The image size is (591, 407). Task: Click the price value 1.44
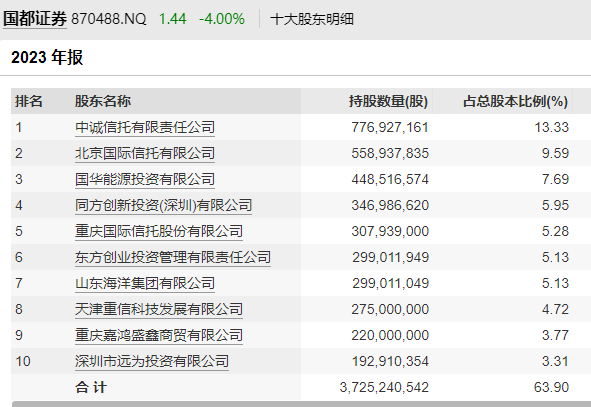tap(172, 19)
